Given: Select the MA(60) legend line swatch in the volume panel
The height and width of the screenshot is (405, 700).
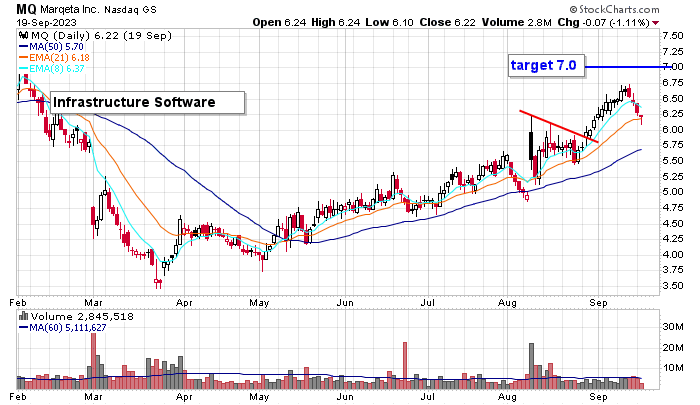Looking at the screenshot, I should (x=24, y=328).
